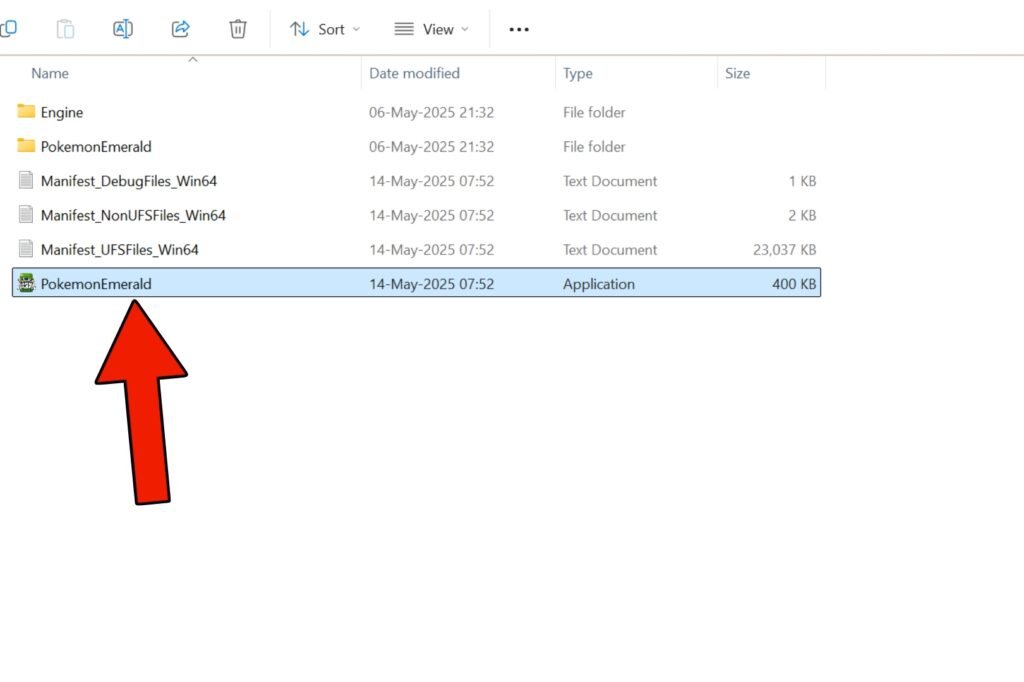Select the Engine folder icon
Screen dimensions: 1024x682
click(26, 111)
